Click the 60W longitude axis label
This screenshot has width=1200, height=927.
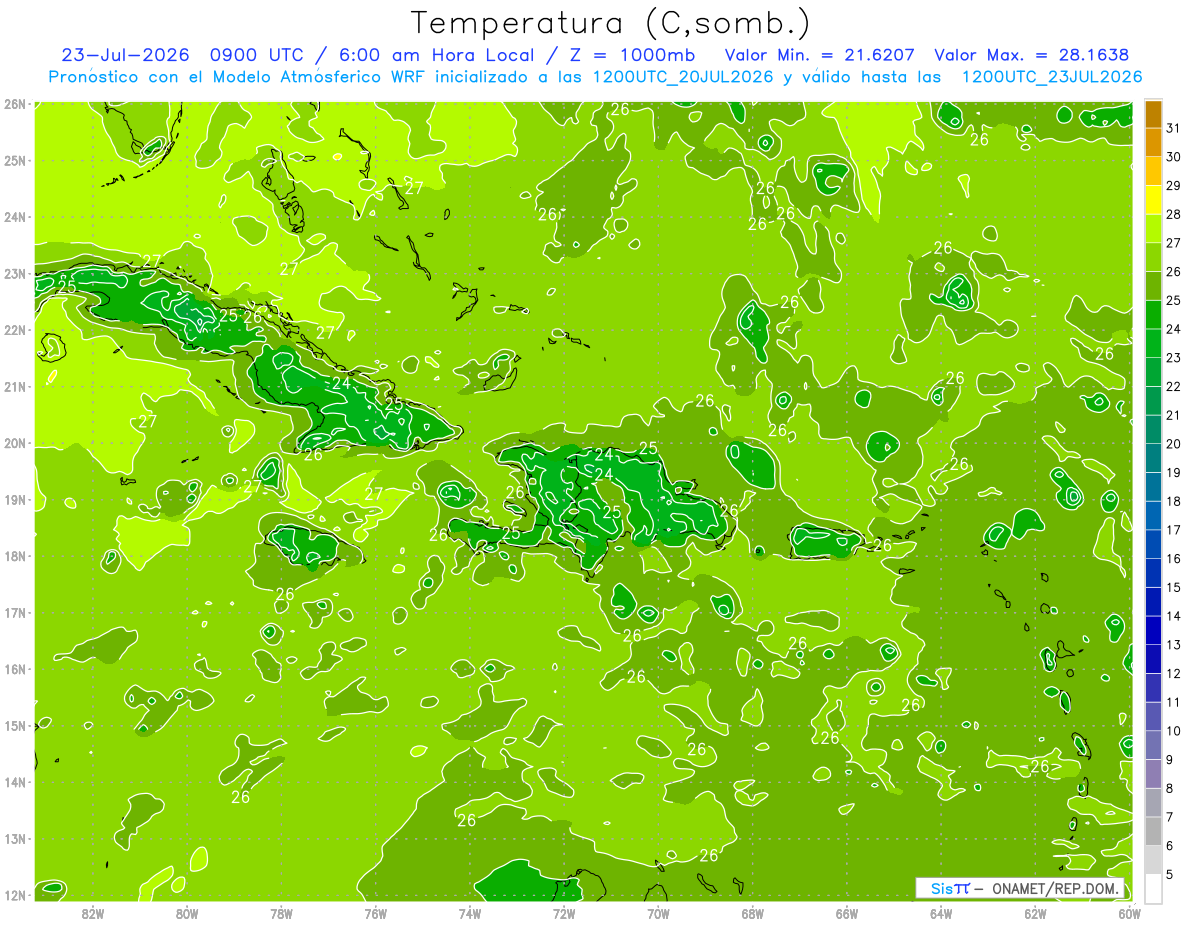click(x=1130, y=914)
